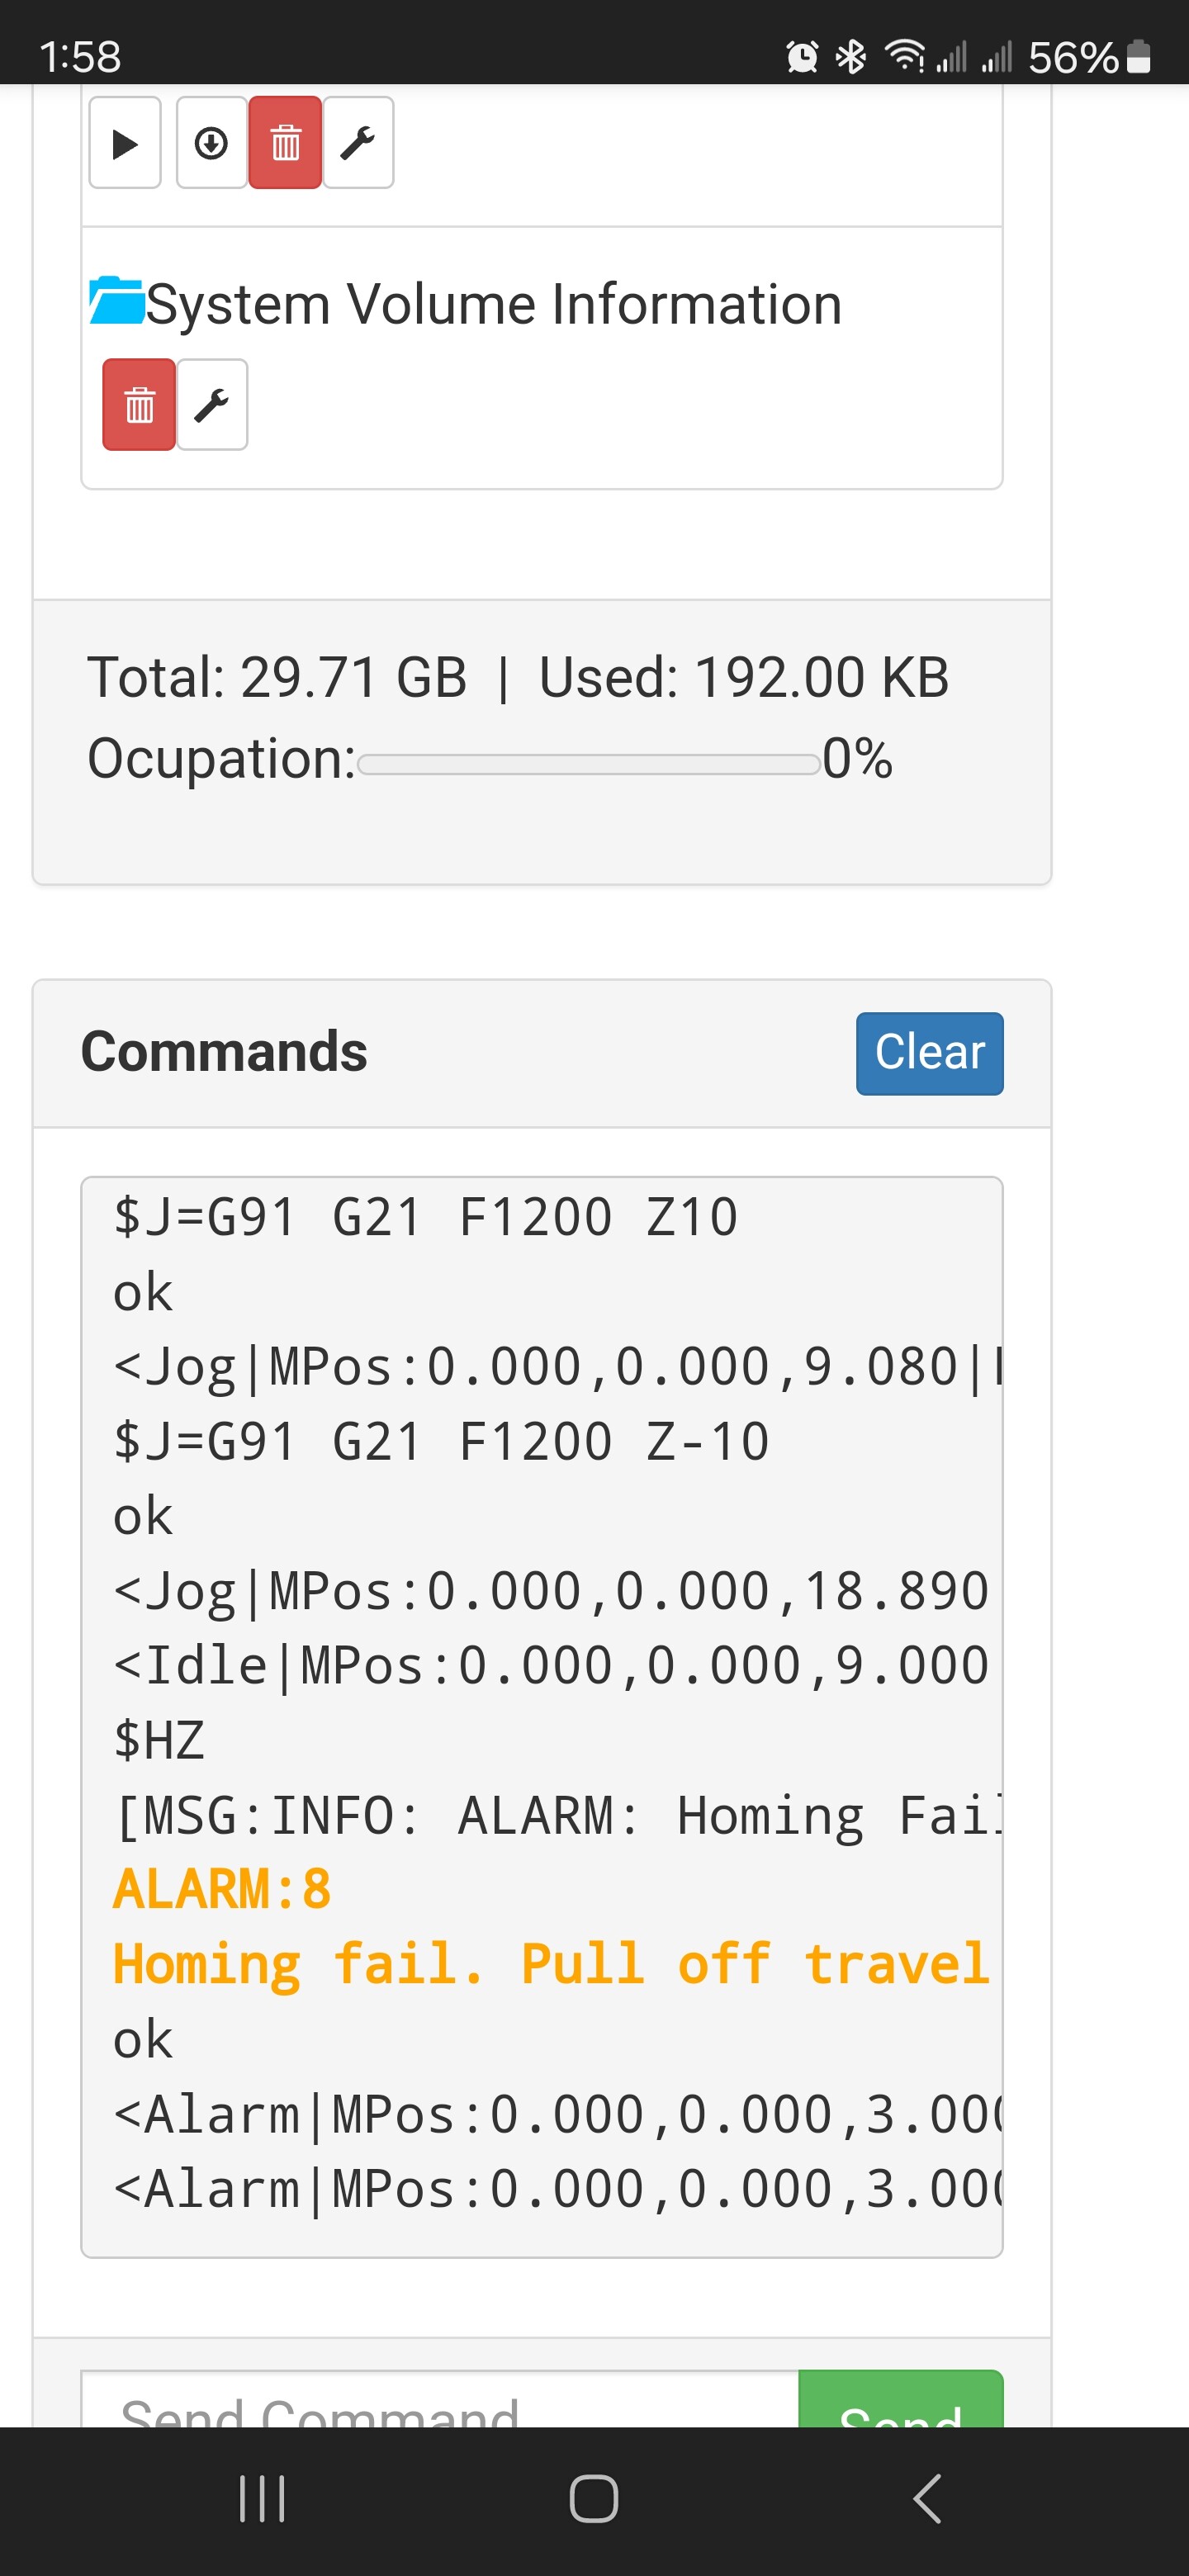Tap the Android home button

tap(594, 2499)
